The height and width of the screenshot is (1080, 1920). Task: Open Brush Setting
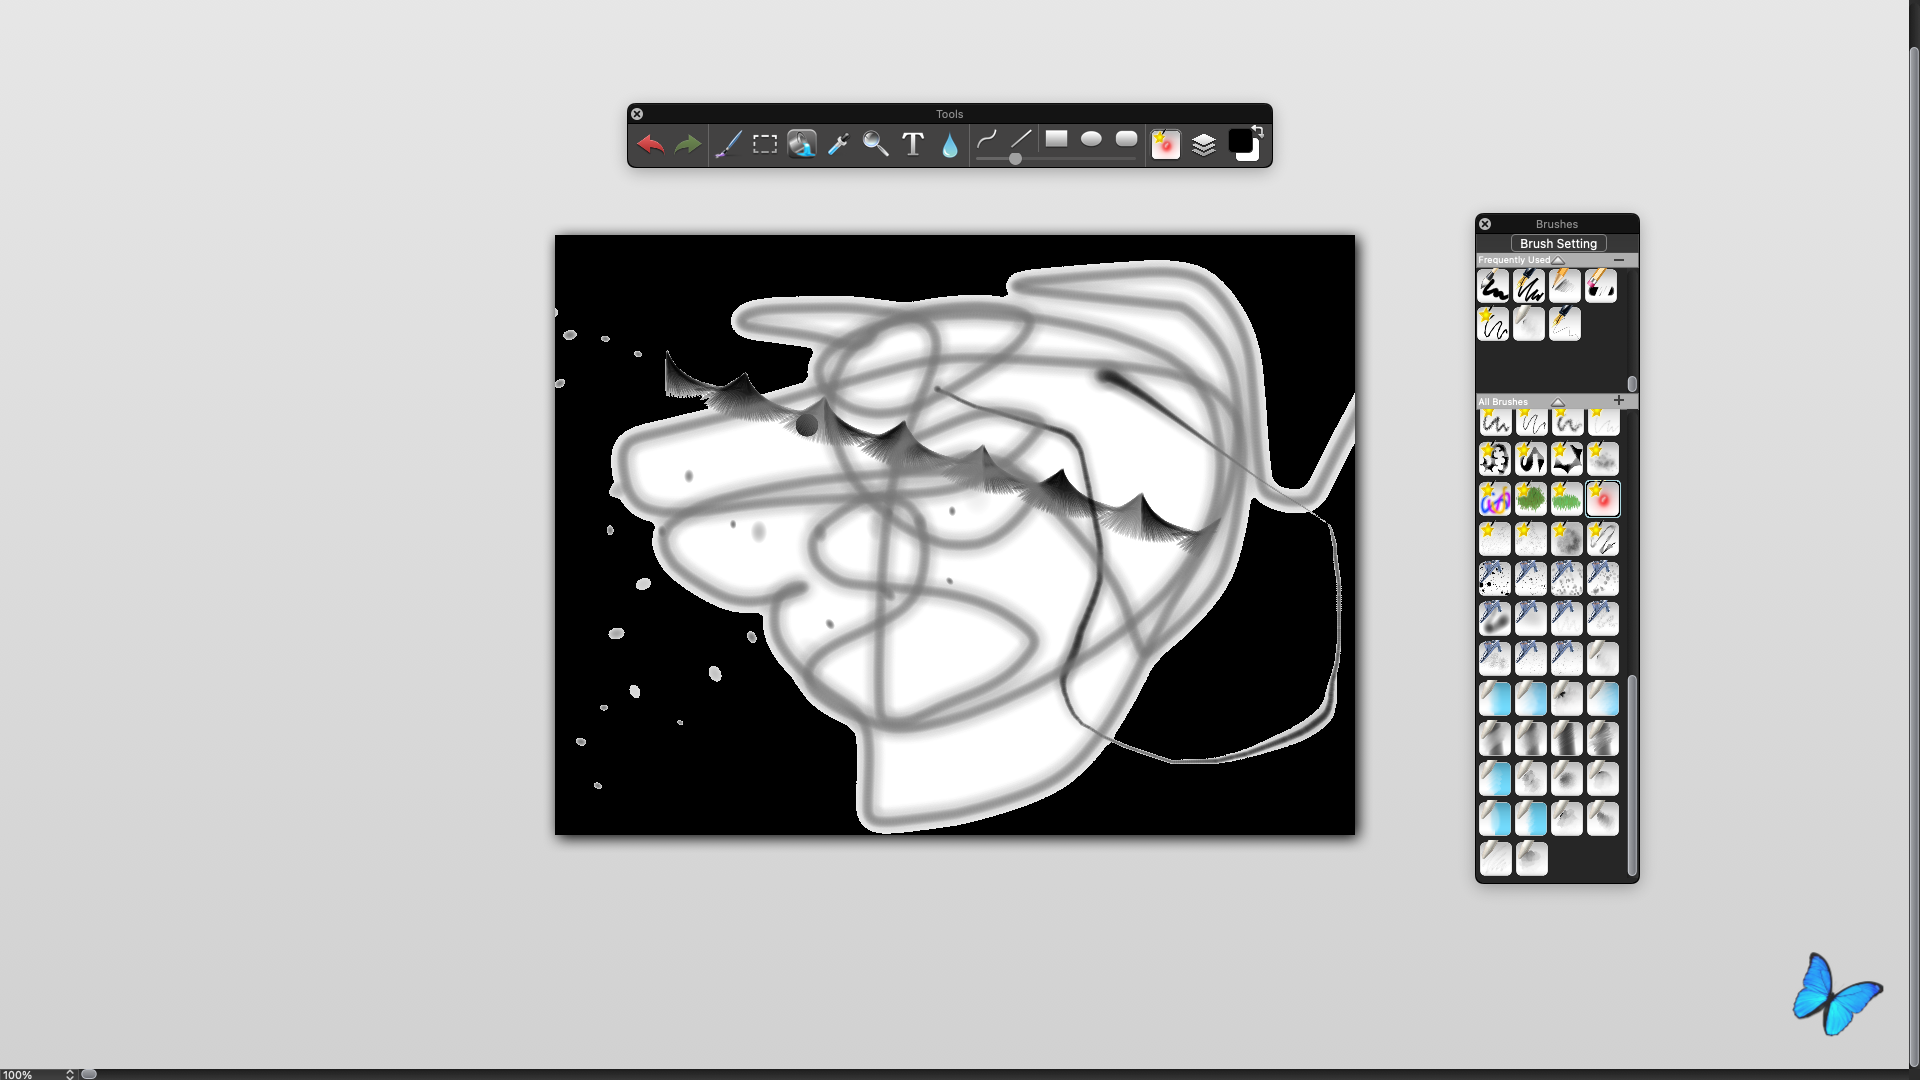tap(1558, 243)
